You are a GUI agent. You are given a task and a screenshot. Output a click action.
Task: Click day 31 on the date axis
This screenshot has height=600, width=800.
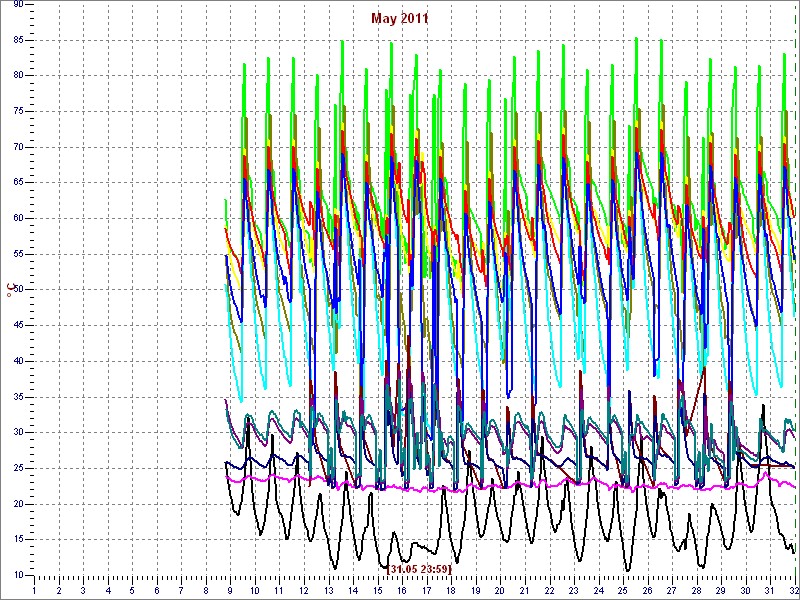pyautogui.click(x=769, y=591)
